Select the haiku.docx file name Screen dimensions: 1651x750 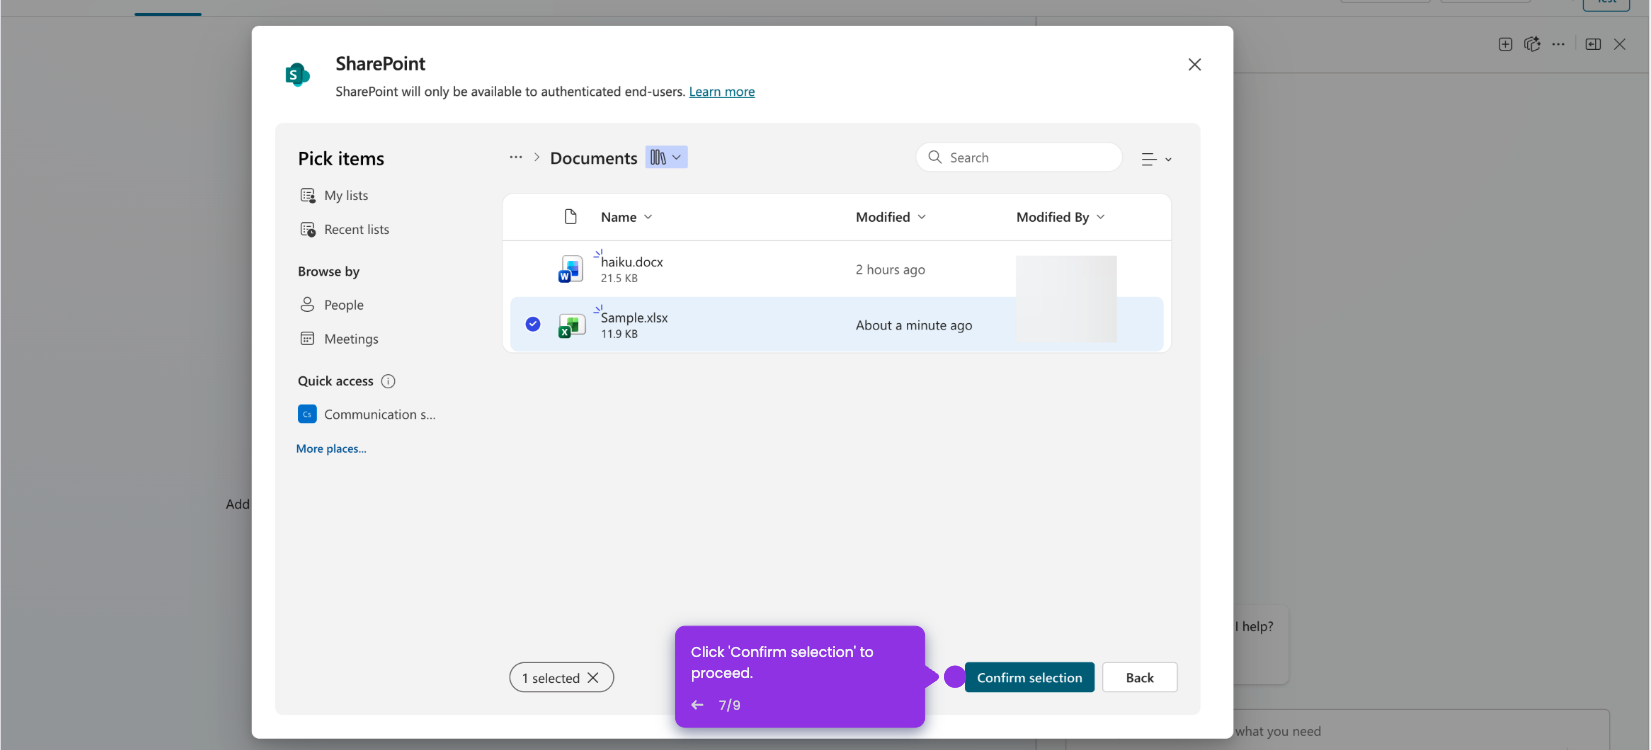(x=632, y=262)
